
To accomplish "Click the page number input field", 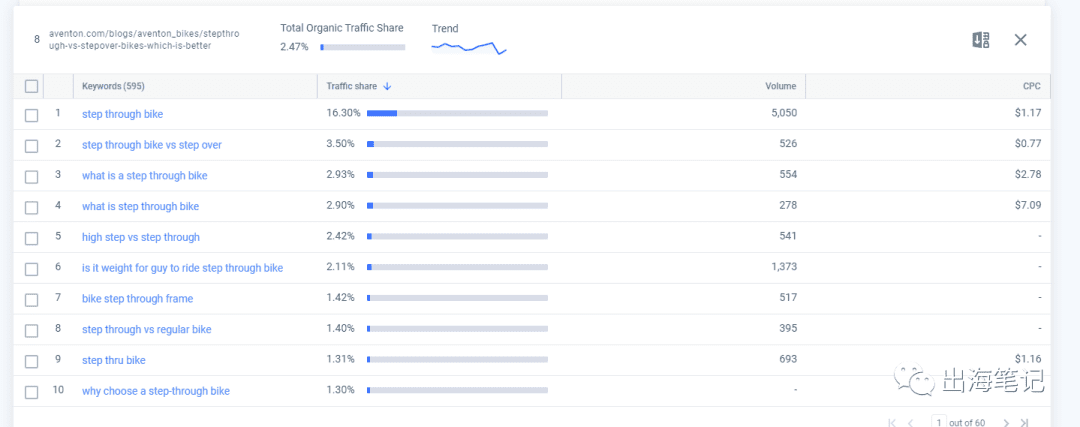I will tap(938, 422).
